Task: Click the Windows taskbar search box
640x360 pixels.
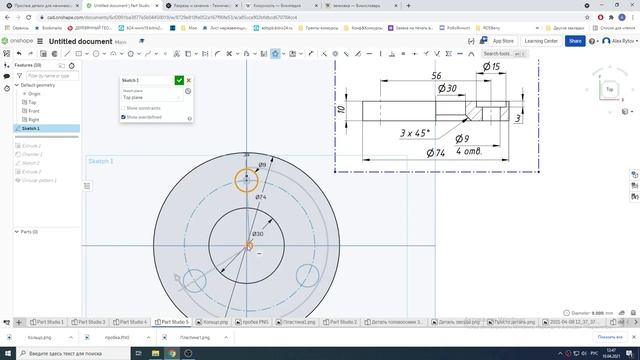Action: 73,353
